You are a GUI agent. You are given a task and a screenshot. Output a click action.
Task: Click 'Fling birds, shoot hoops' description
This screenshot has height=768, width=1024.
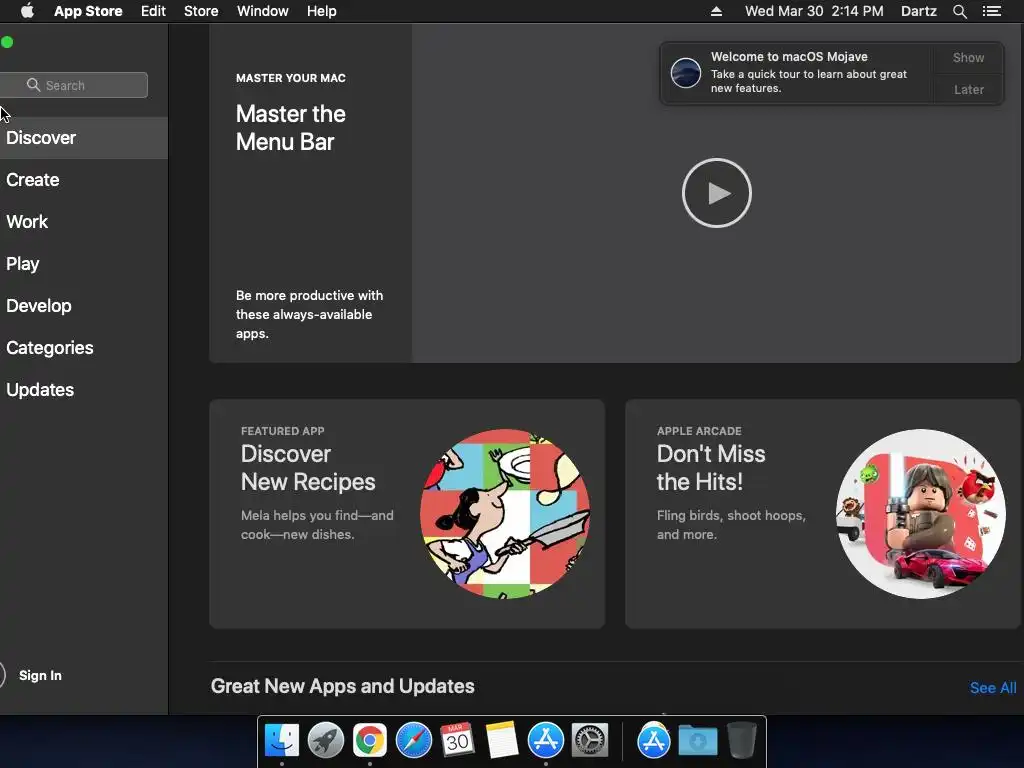click(731, 524)
